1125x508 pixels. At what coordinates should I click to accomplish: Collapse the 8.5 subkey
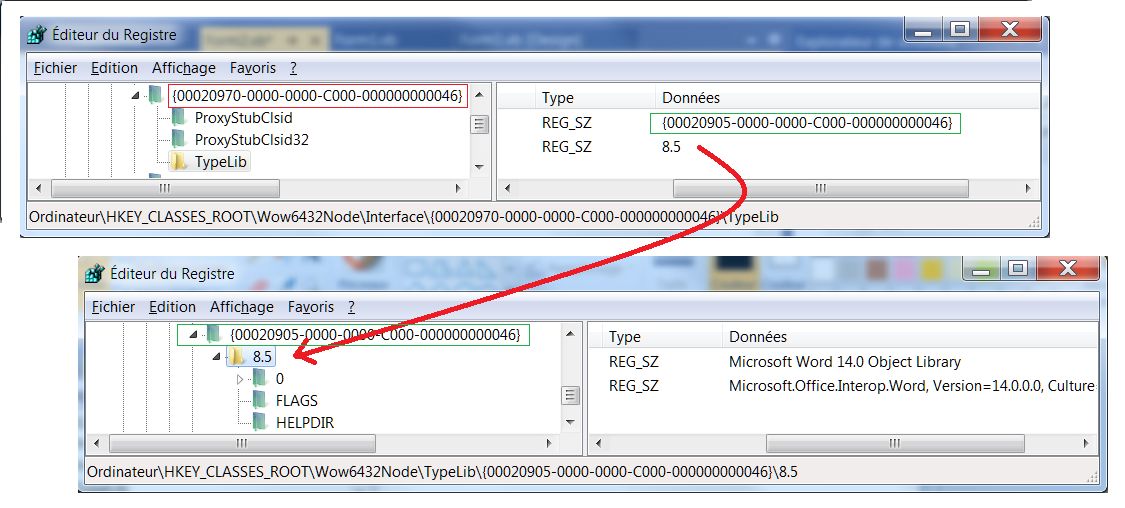point(217,357)
